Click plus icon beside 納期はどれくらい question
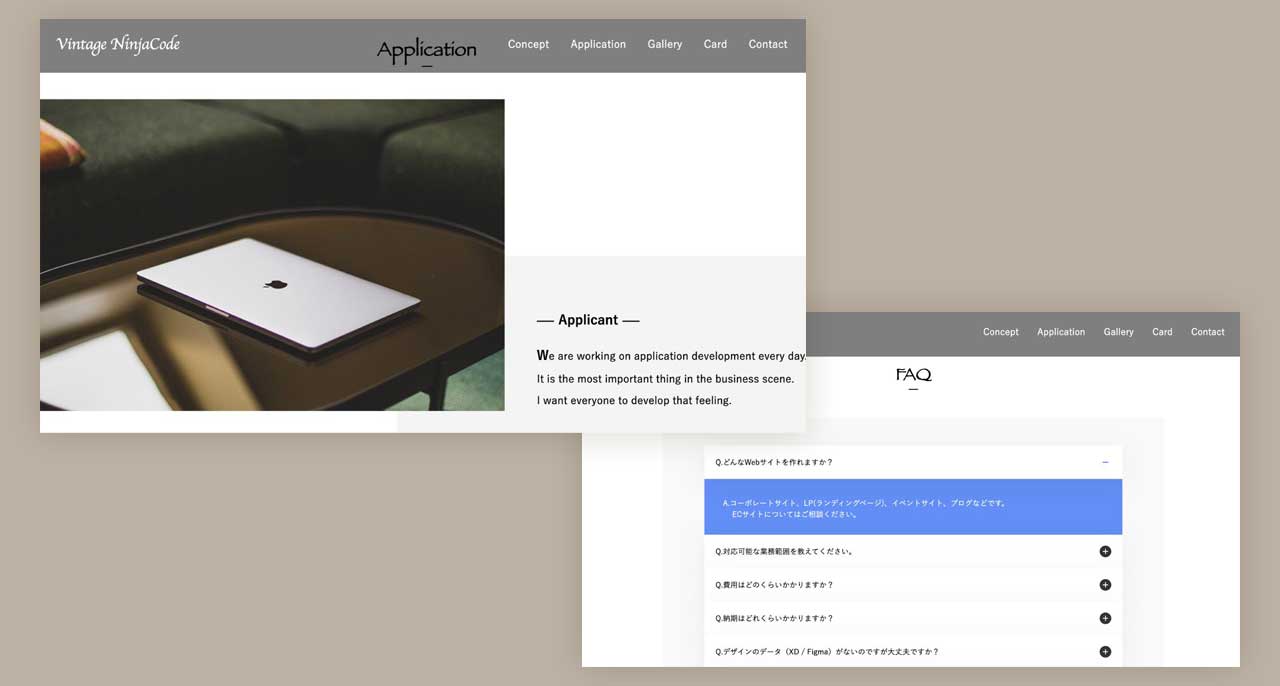 tap(1105, 618)
